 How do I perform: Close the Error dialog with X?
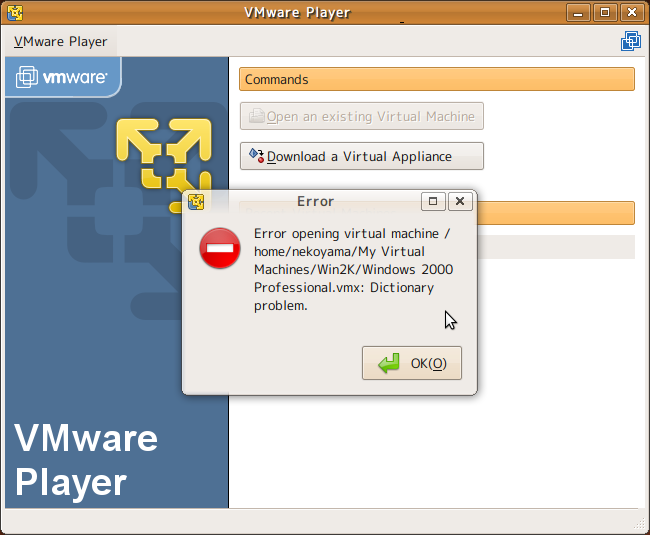459,201
